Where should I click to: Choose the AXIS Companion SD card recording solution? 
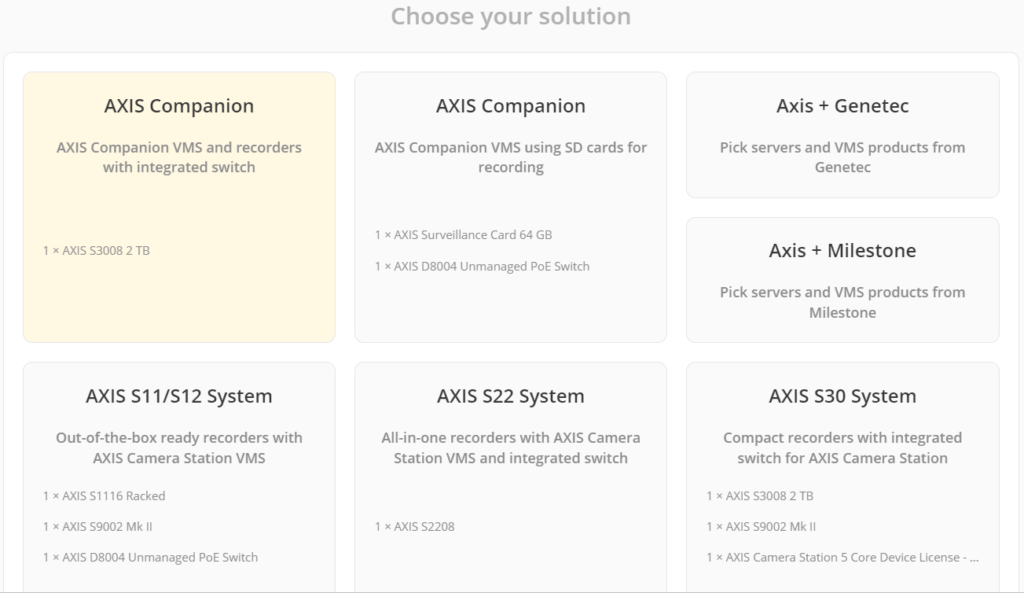click(x=511, y=205)
